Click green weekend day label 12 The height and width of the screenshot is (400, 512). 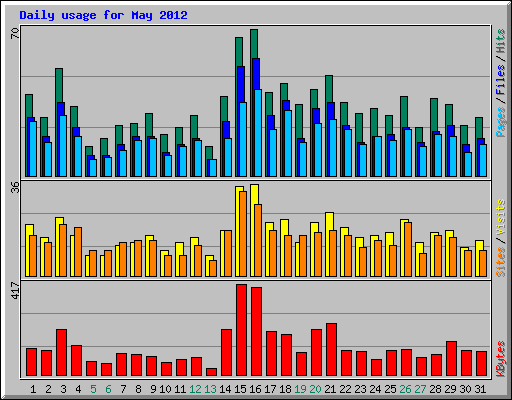point(195,389)
